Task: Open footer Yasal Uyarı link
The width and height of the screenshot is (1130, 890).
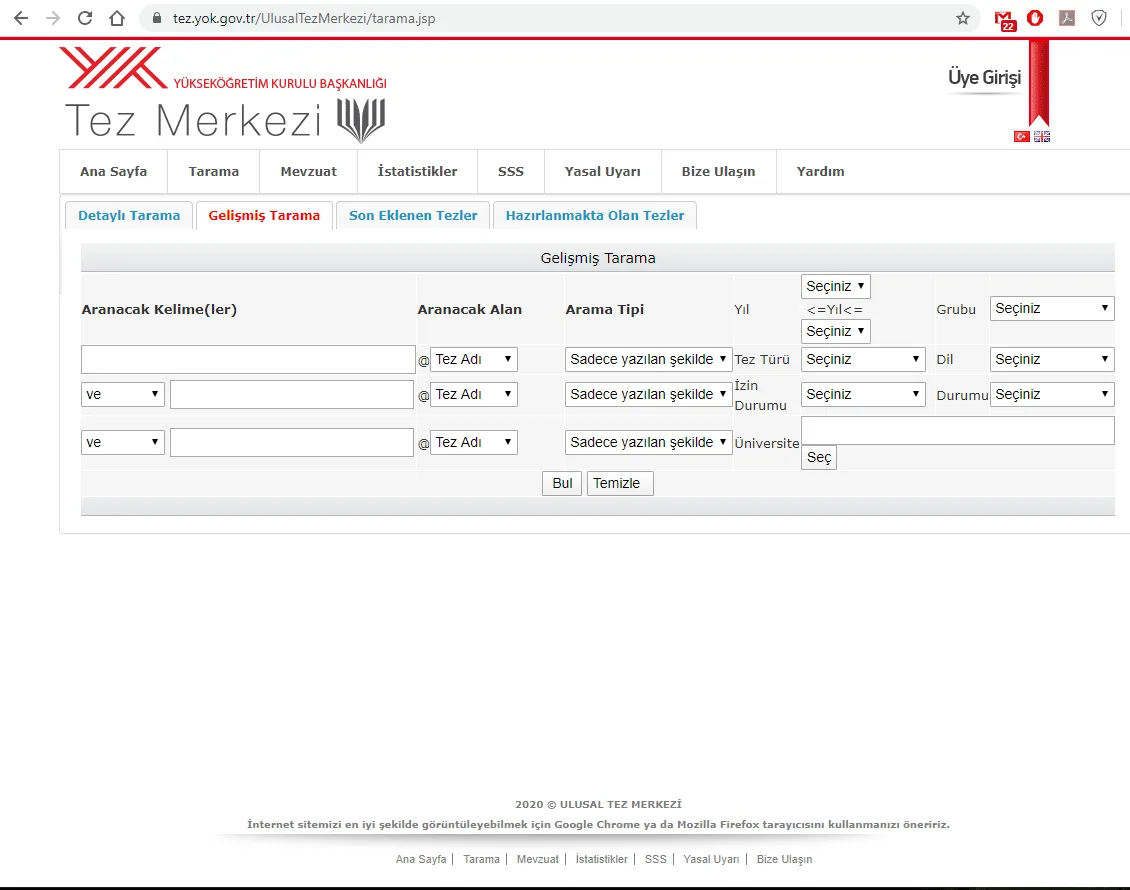Action: click(711, 859)
